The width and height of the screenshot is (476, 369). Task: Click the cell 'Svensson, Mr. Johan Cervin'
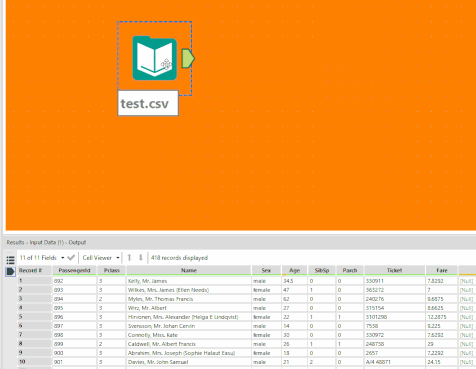point(189,326)
